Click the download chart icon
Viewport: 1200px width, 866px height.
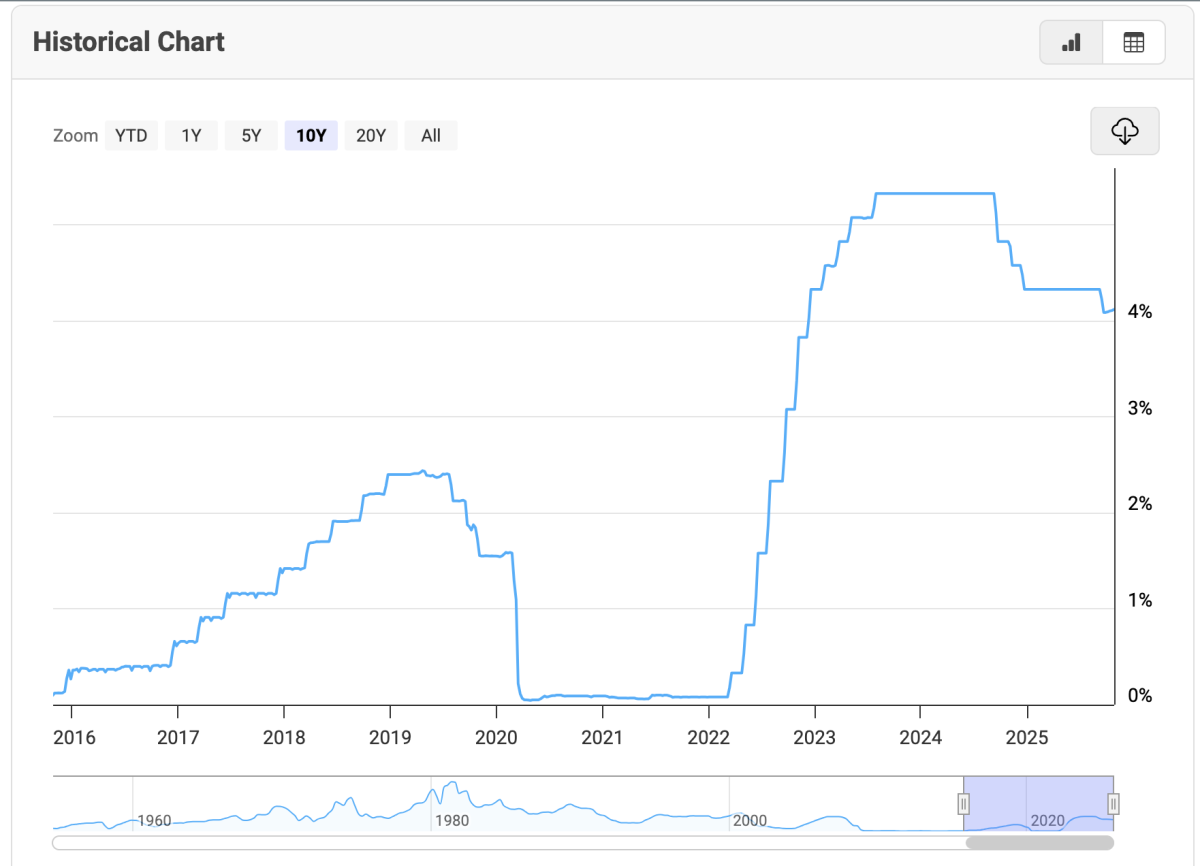pos(1124,131)
